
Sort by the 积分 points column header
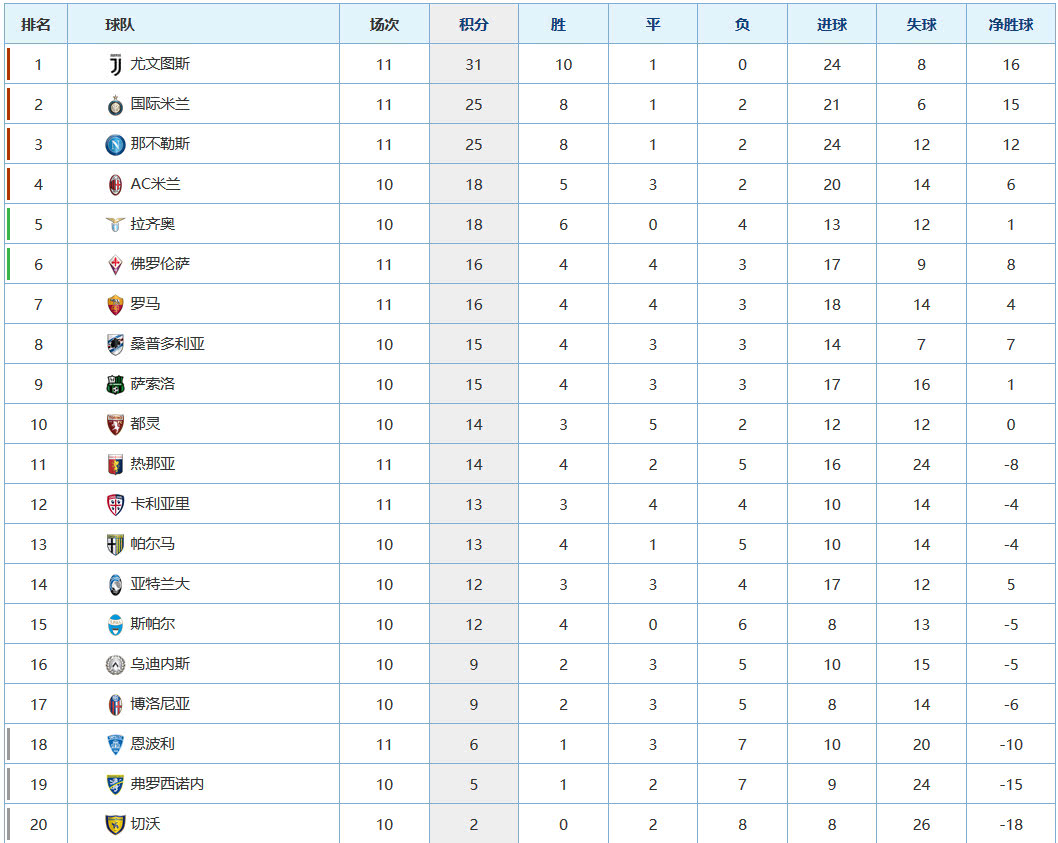(x=473, y=24)
